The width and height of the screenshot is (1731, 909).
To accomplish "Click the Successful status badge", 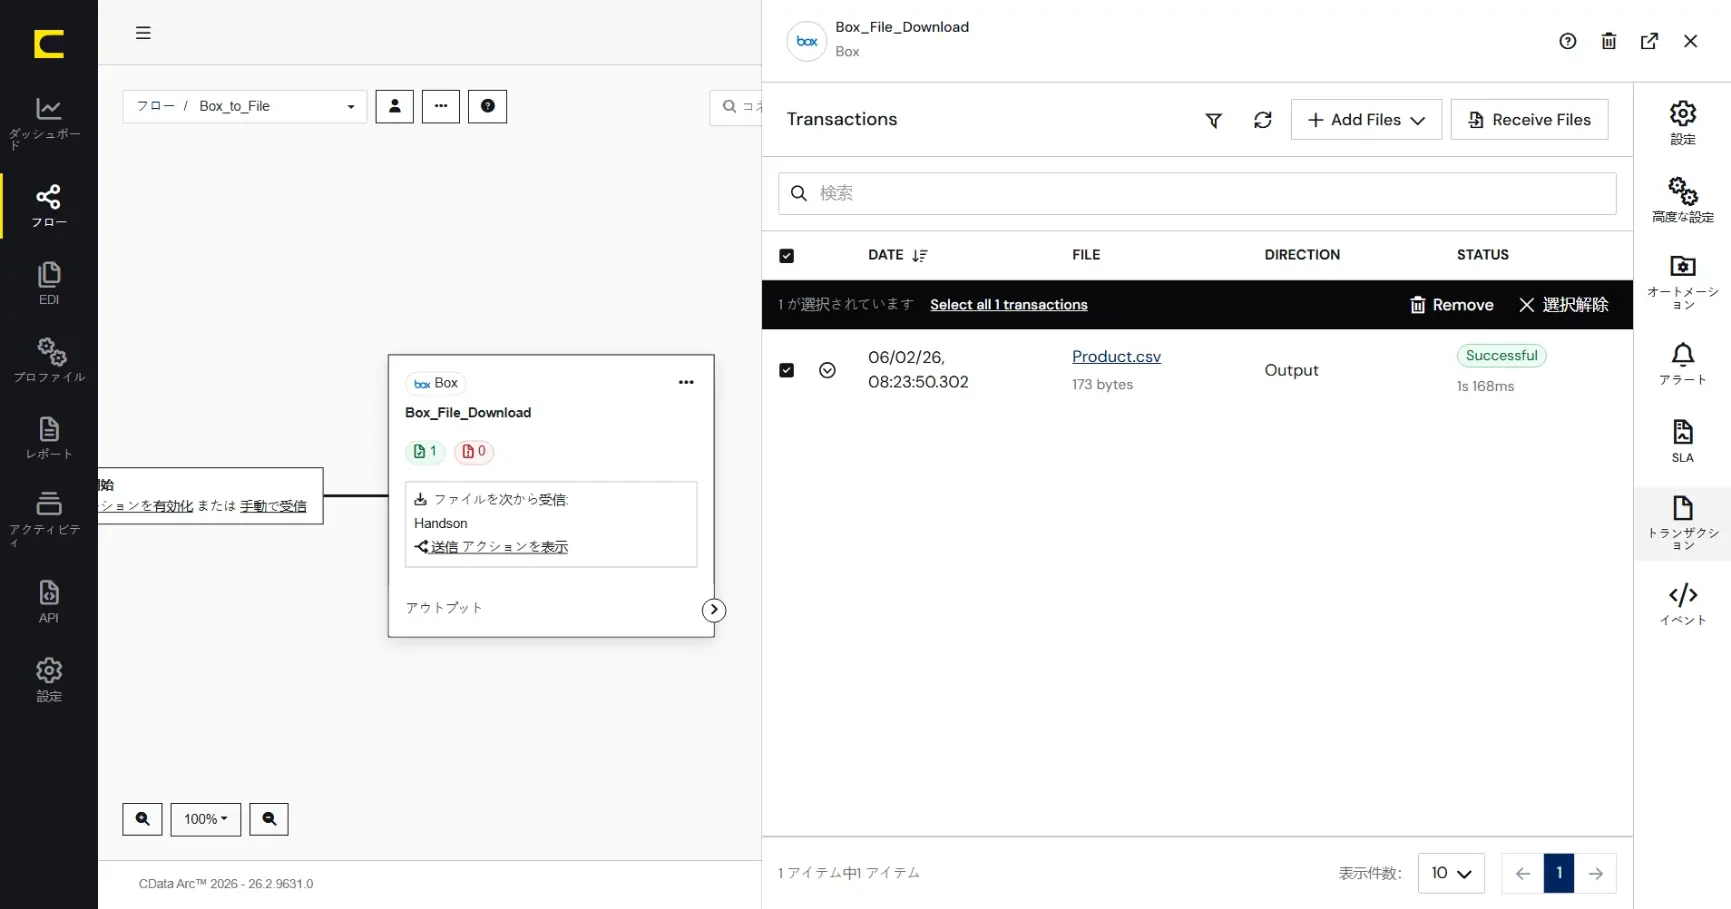I will 1501,356.
